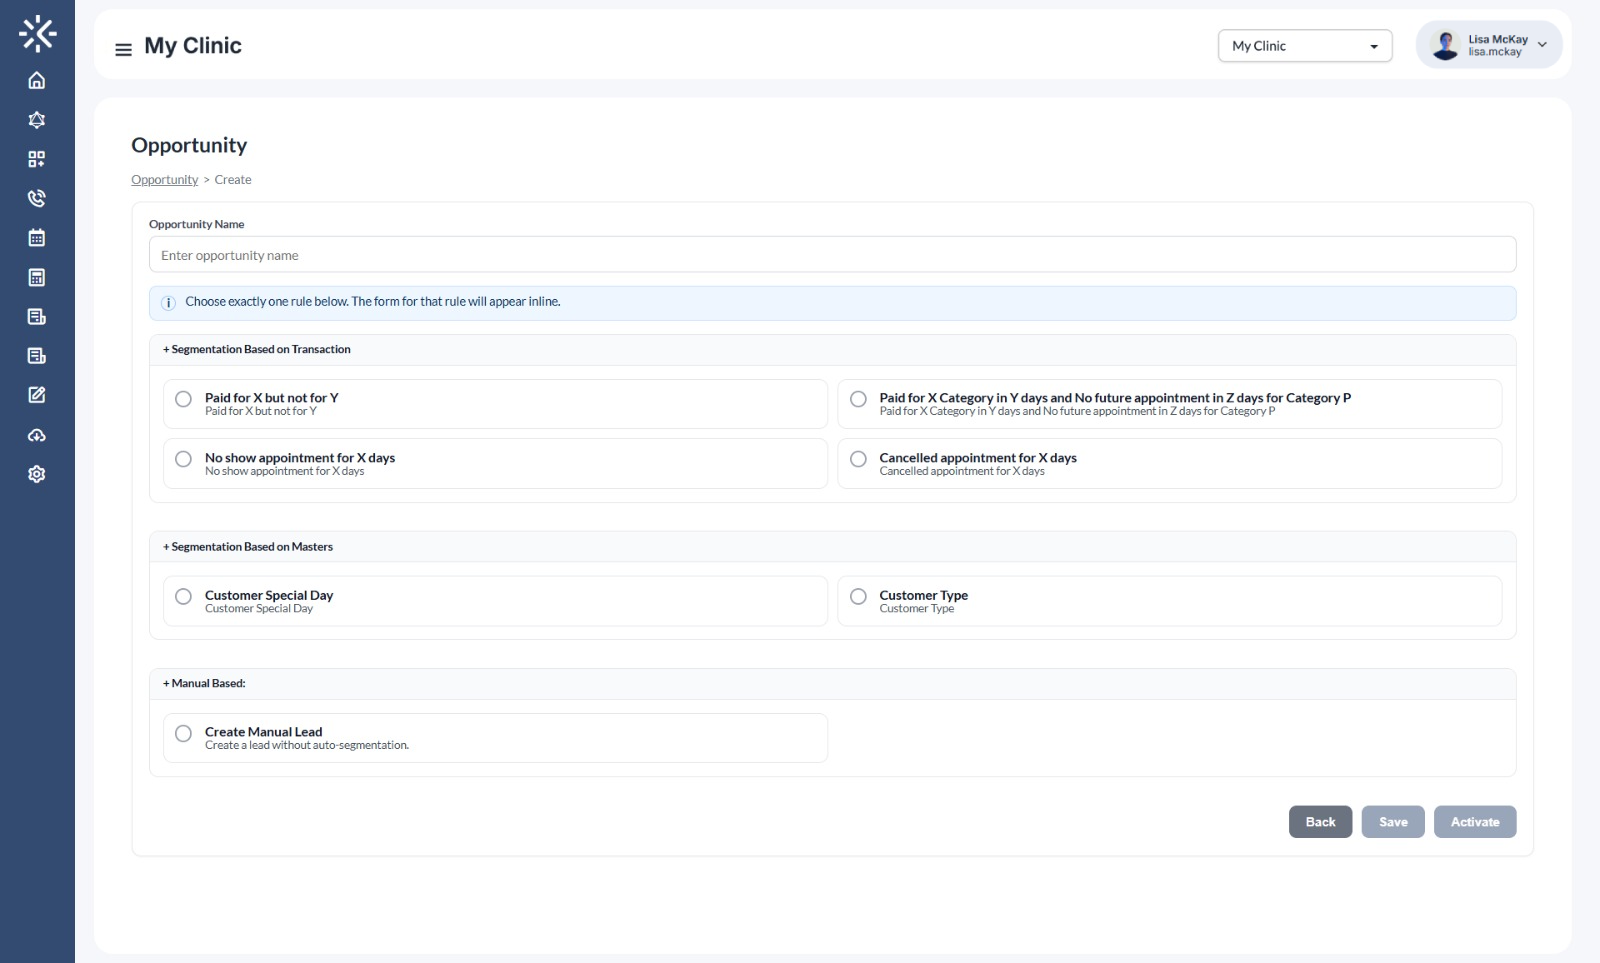Select the calculator icon in the sidebar
This screenshot has width=1600, height=963.
click(x=37, y=276)
